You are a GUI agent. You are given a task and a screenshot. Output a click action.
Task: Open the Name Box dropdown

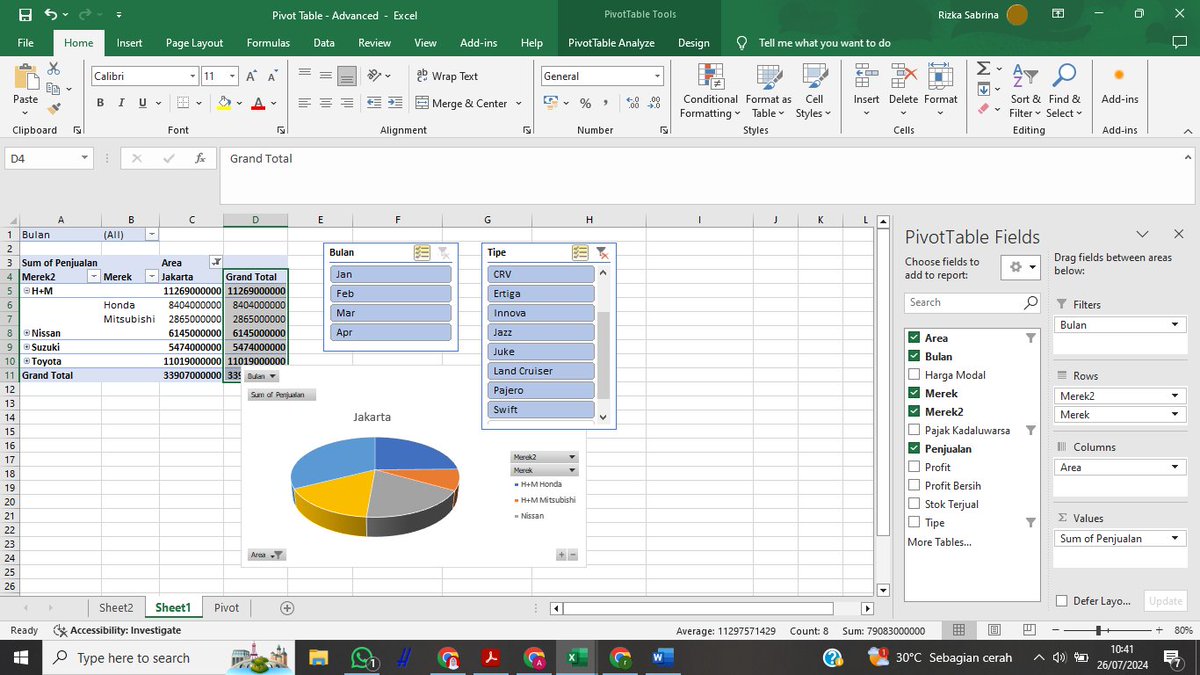pos(84,158)
